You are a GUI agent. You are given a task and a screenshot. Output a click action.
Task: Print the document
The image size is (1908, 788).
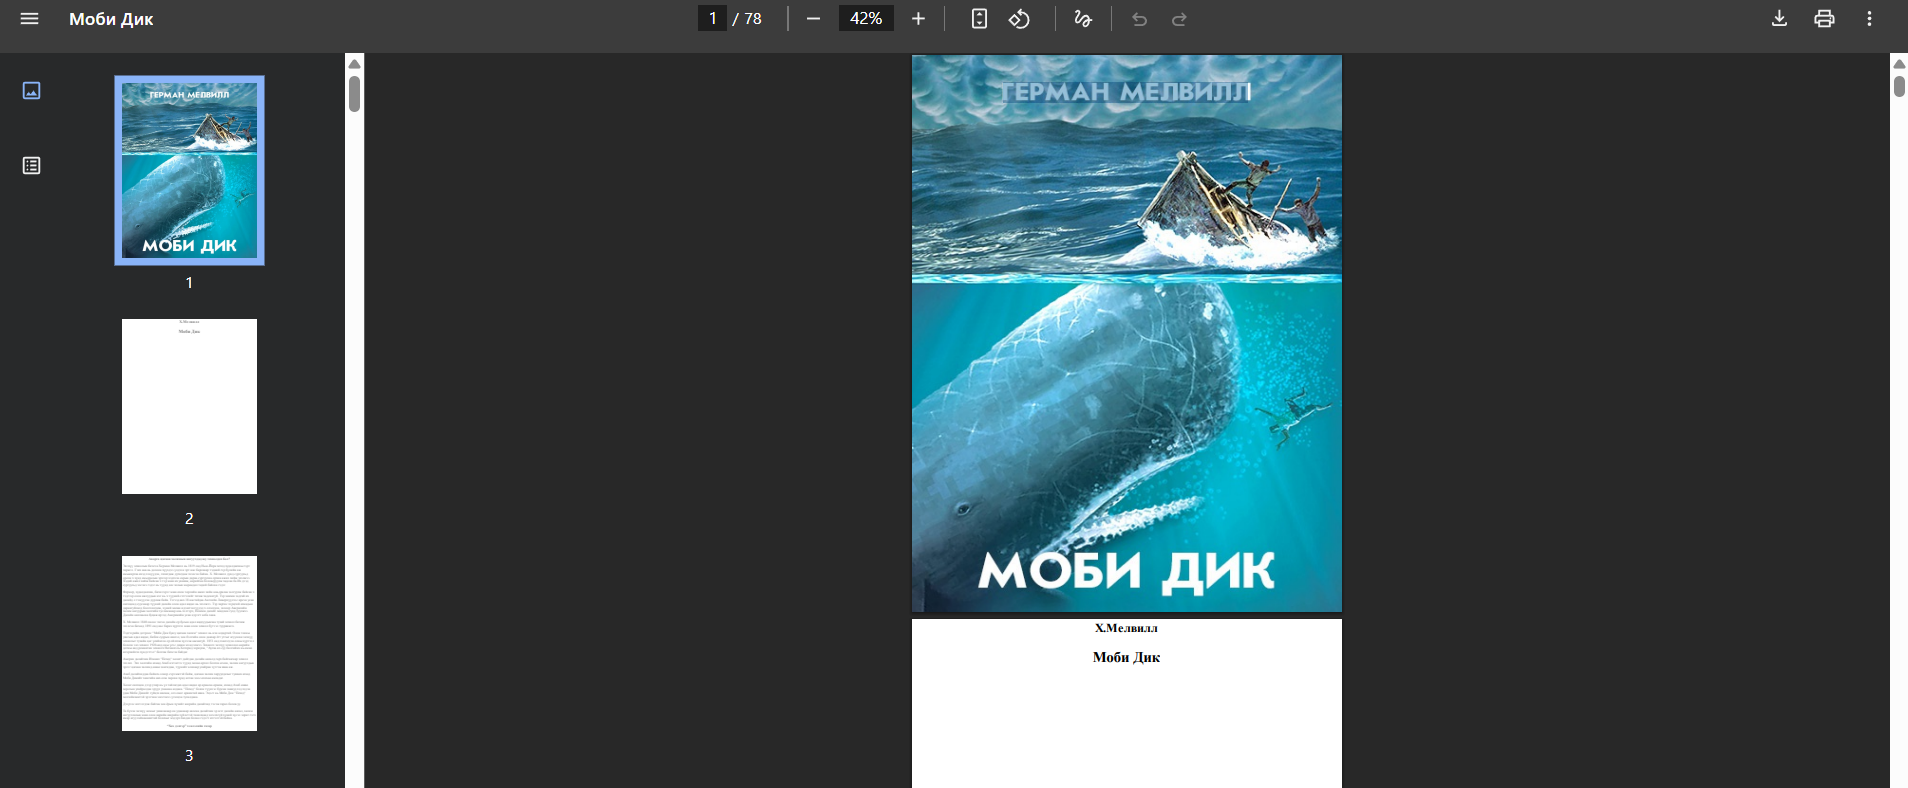(x=1824, y=19)
